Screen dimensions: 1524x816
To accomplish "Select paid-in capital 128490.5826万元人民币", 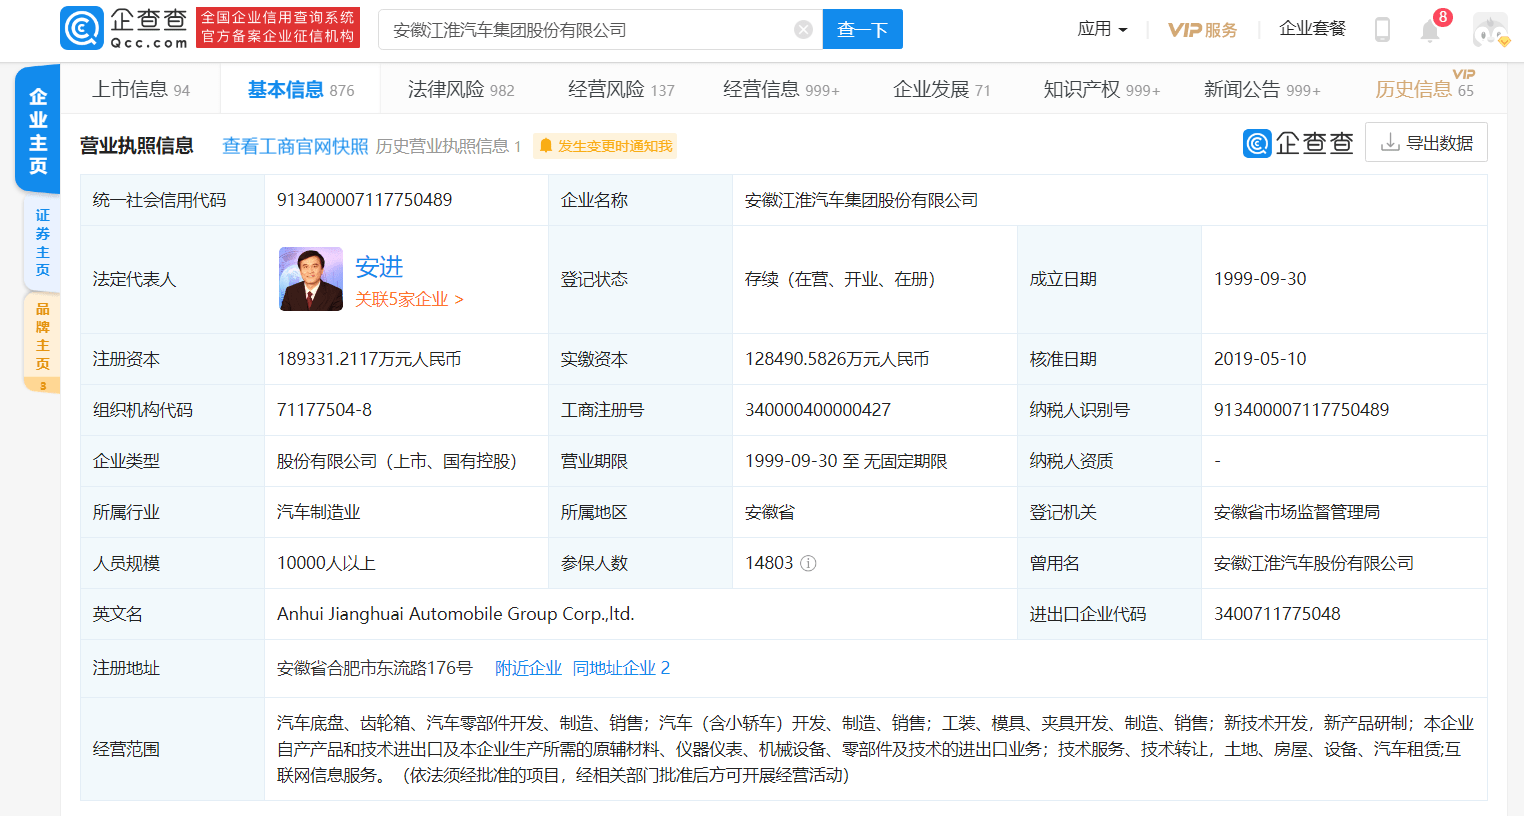I will coord(837,359).
